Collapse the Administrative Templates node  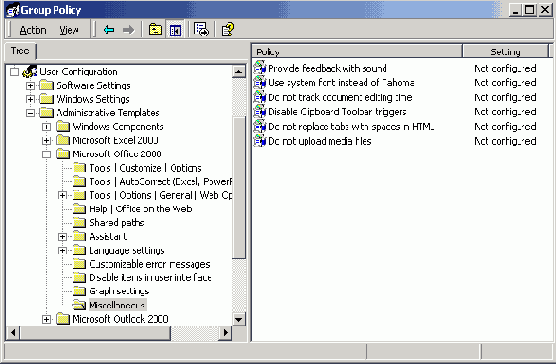pyautogui.click(x=30, y=113)
